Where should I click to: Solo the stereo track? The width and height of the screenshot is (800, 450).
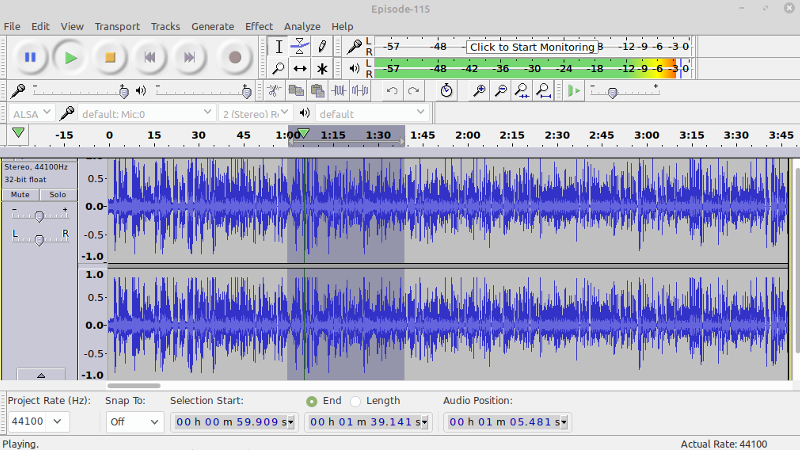(x=58, y=194)
